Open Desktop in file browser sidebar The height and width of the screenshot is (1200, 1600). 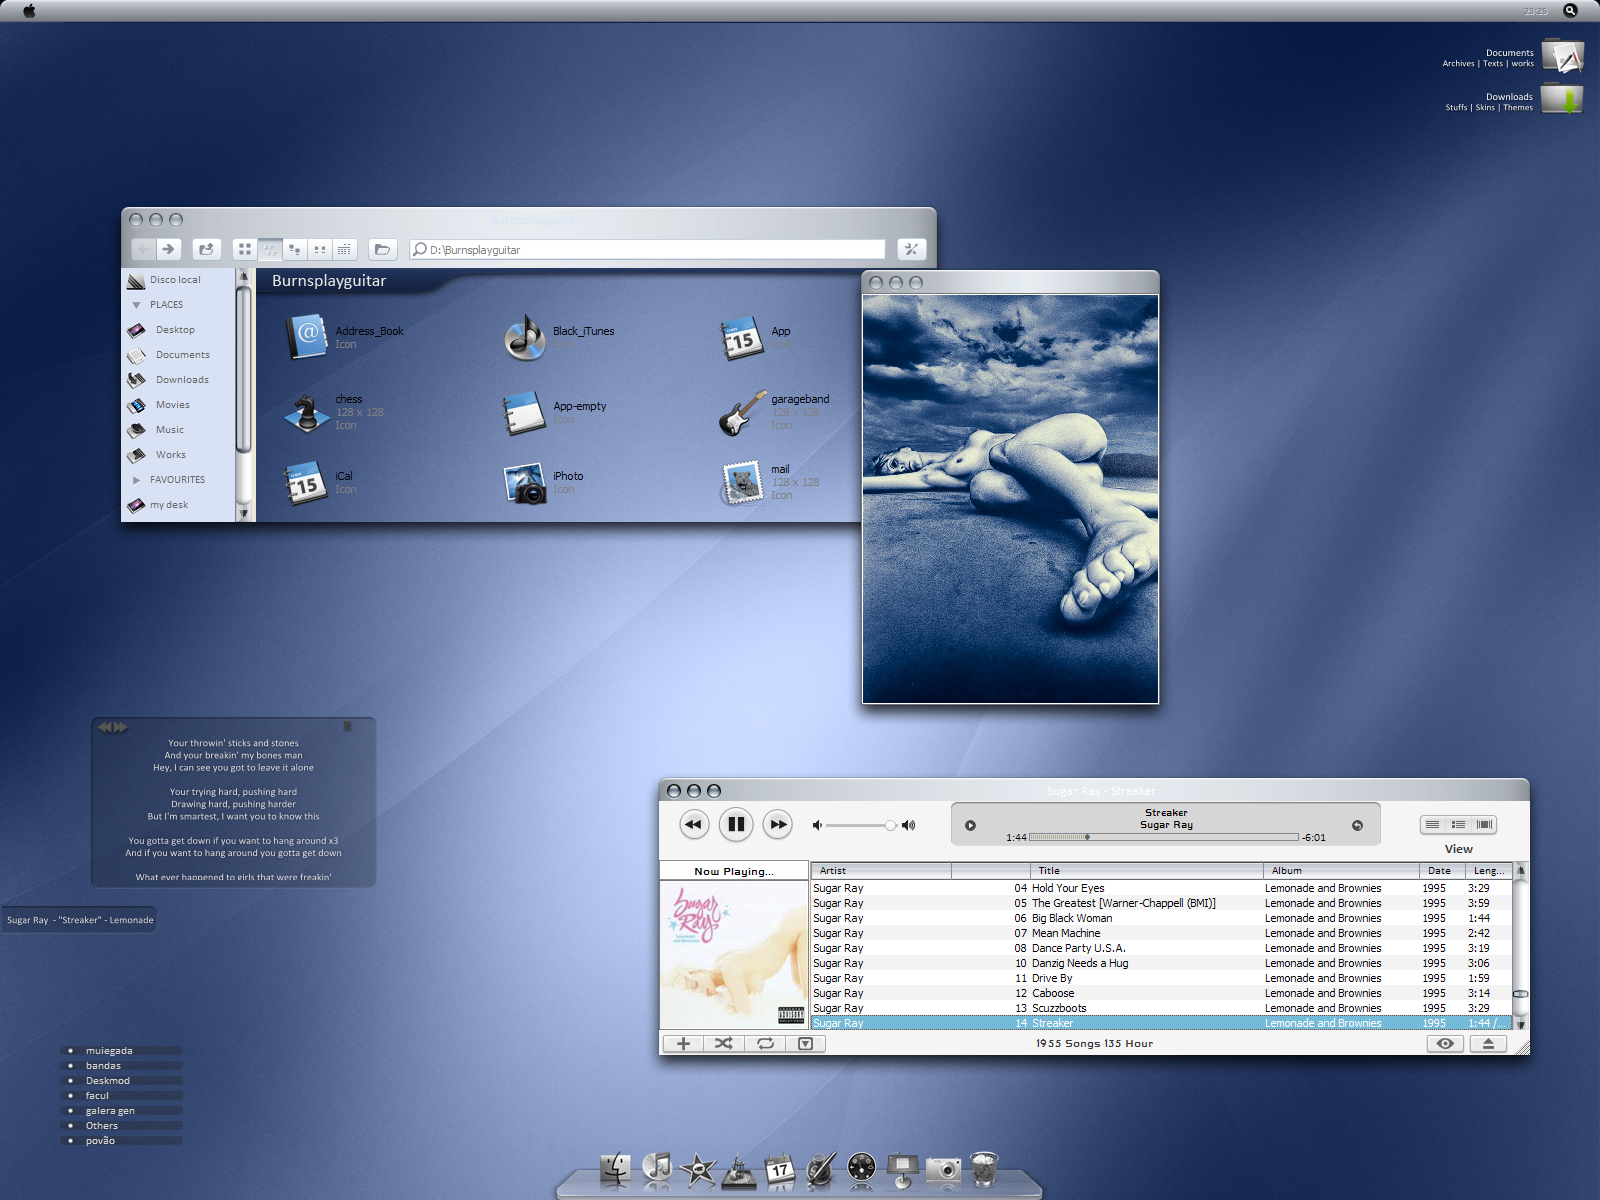pyautogui.click(x=176, y=330)
